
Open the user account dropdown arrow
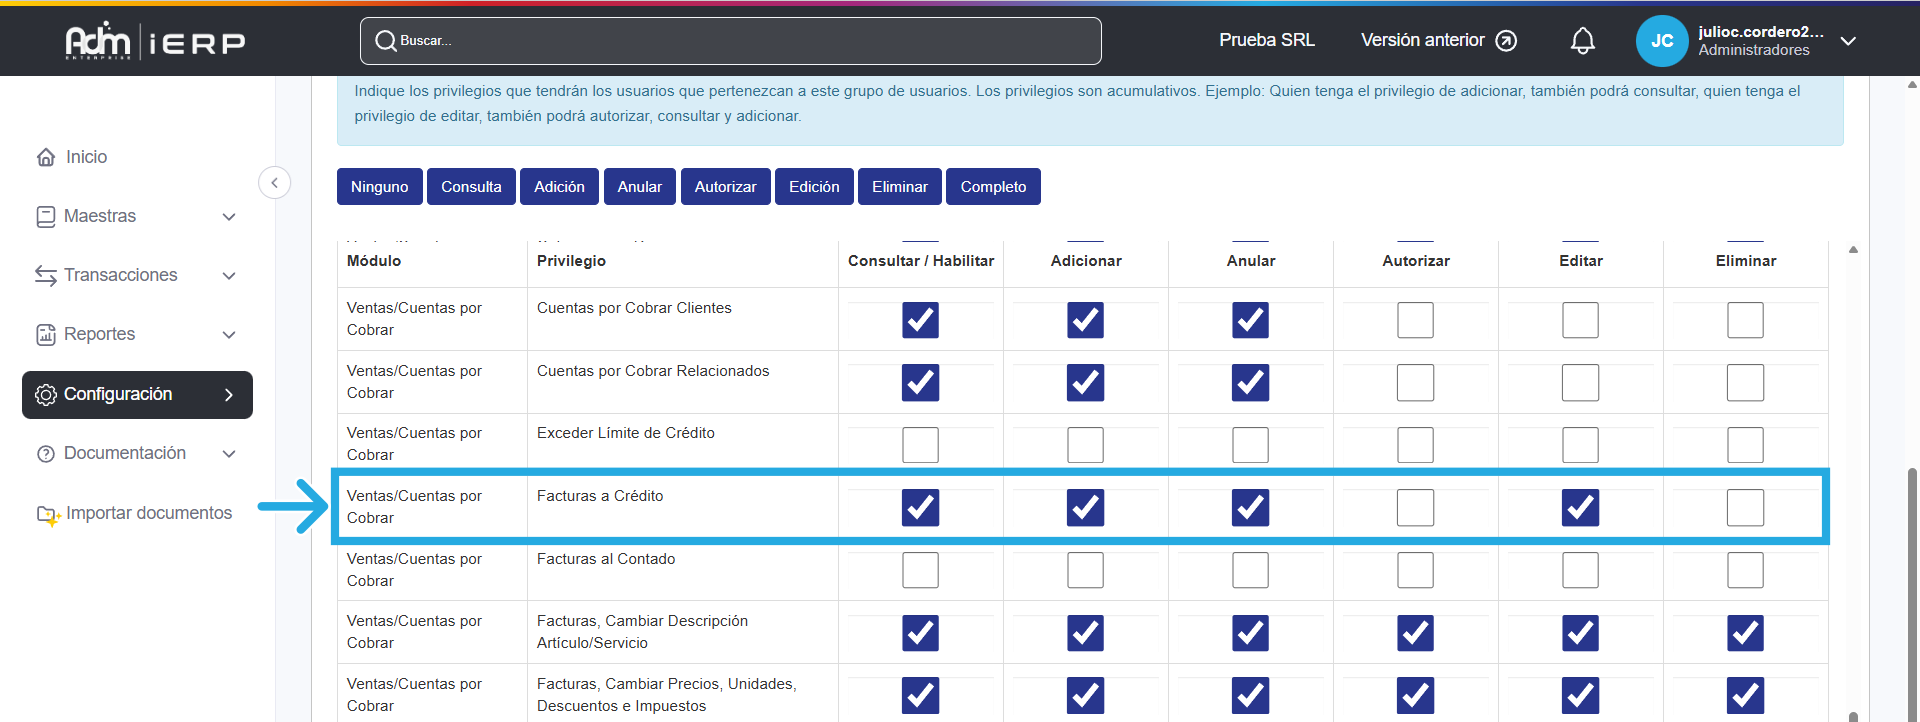[x=1848, y=41]
